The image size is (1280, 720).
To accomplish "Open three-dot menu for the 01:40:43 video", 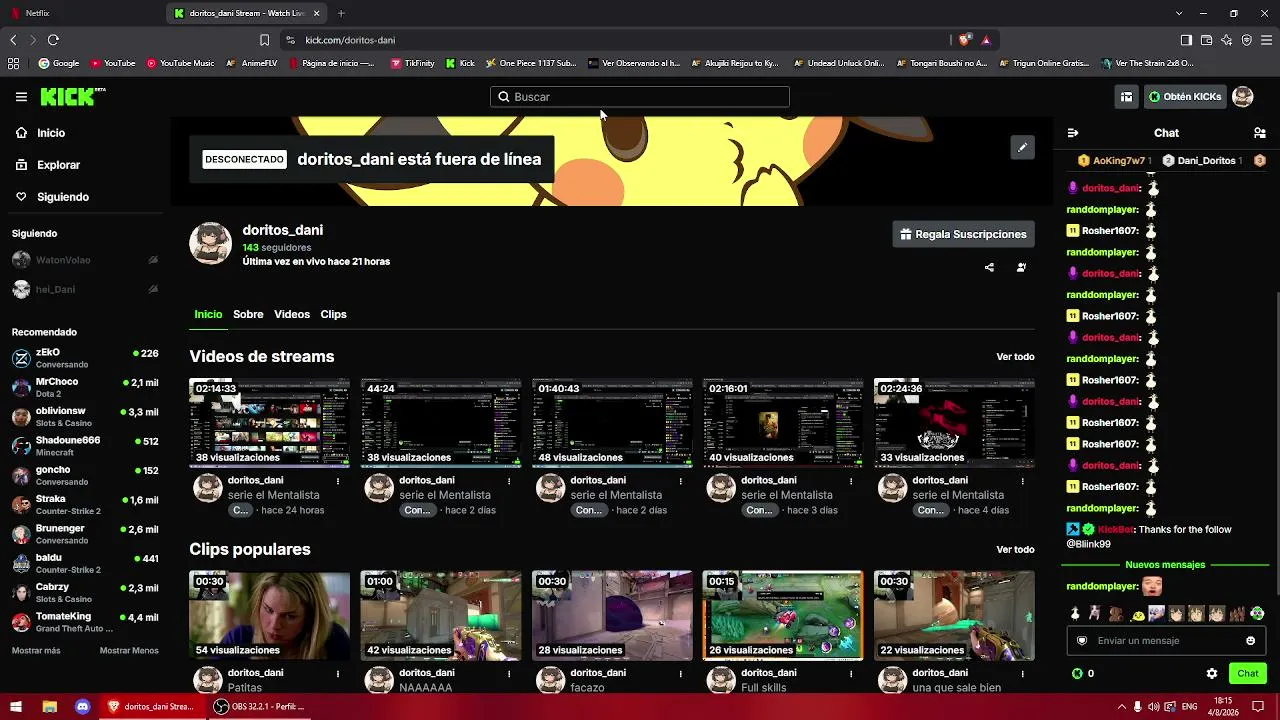I will (x=680, y=481).
